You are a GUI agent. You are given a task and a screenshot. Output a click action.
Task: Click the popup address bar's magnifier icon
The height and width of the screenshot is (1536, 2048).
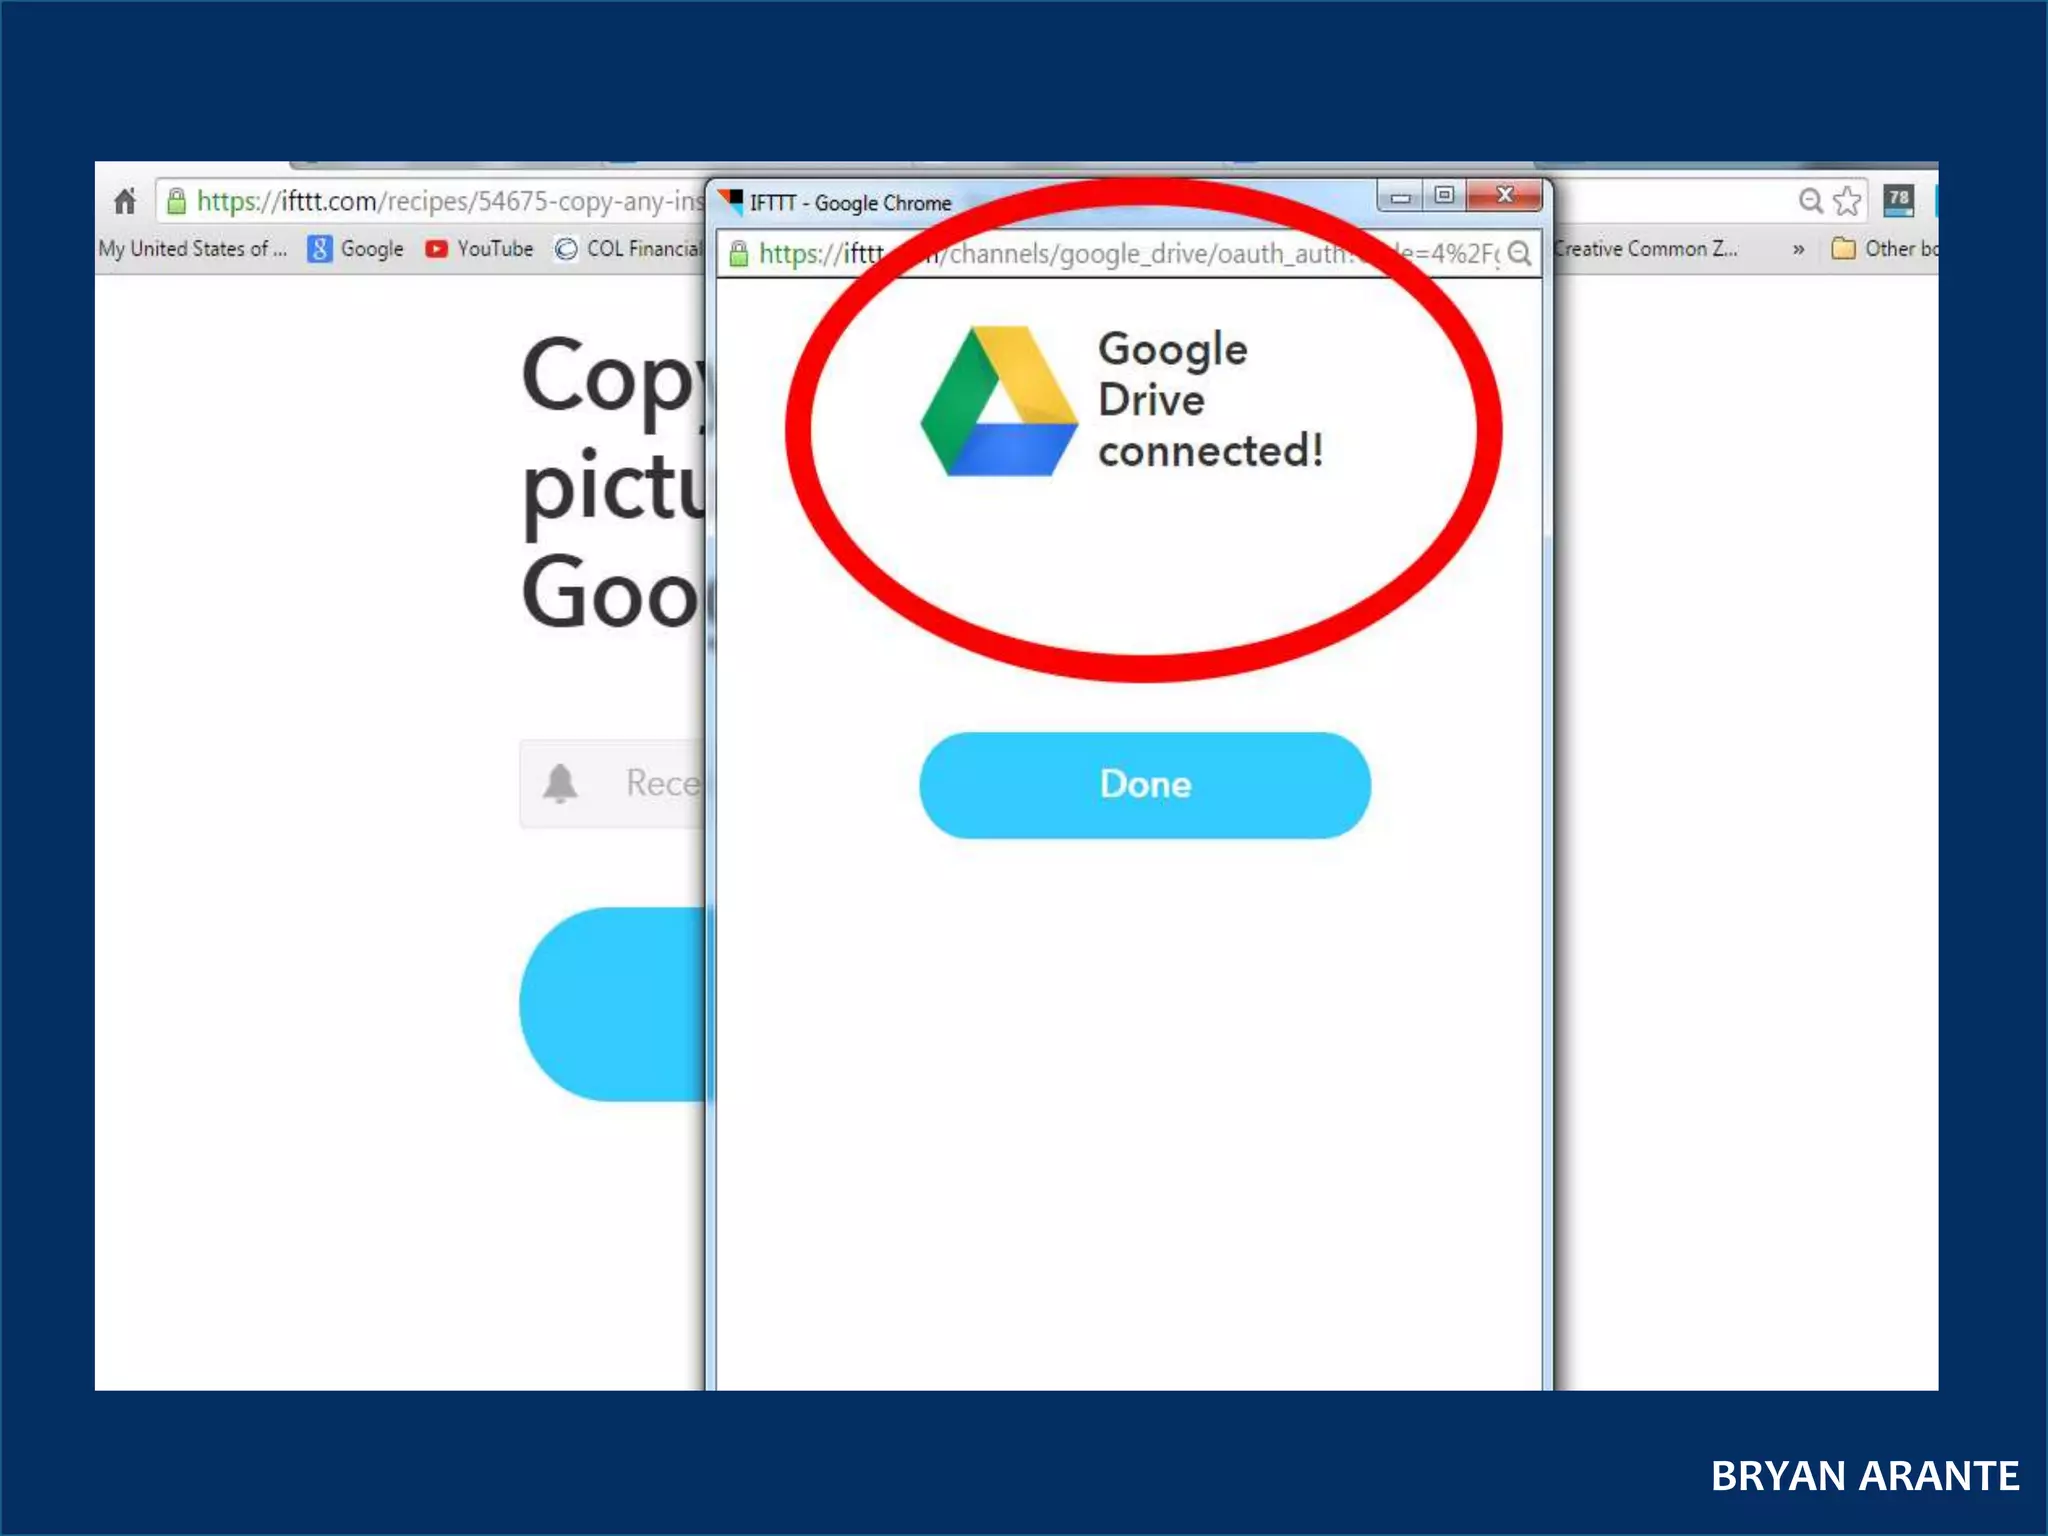1520,254
